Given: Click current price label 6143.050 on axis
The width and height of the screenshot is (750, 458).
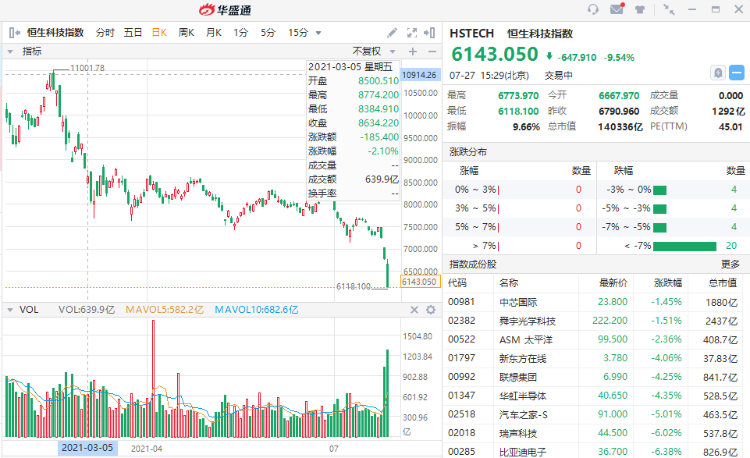Looking at the screenshot, I should click(420, 282).
